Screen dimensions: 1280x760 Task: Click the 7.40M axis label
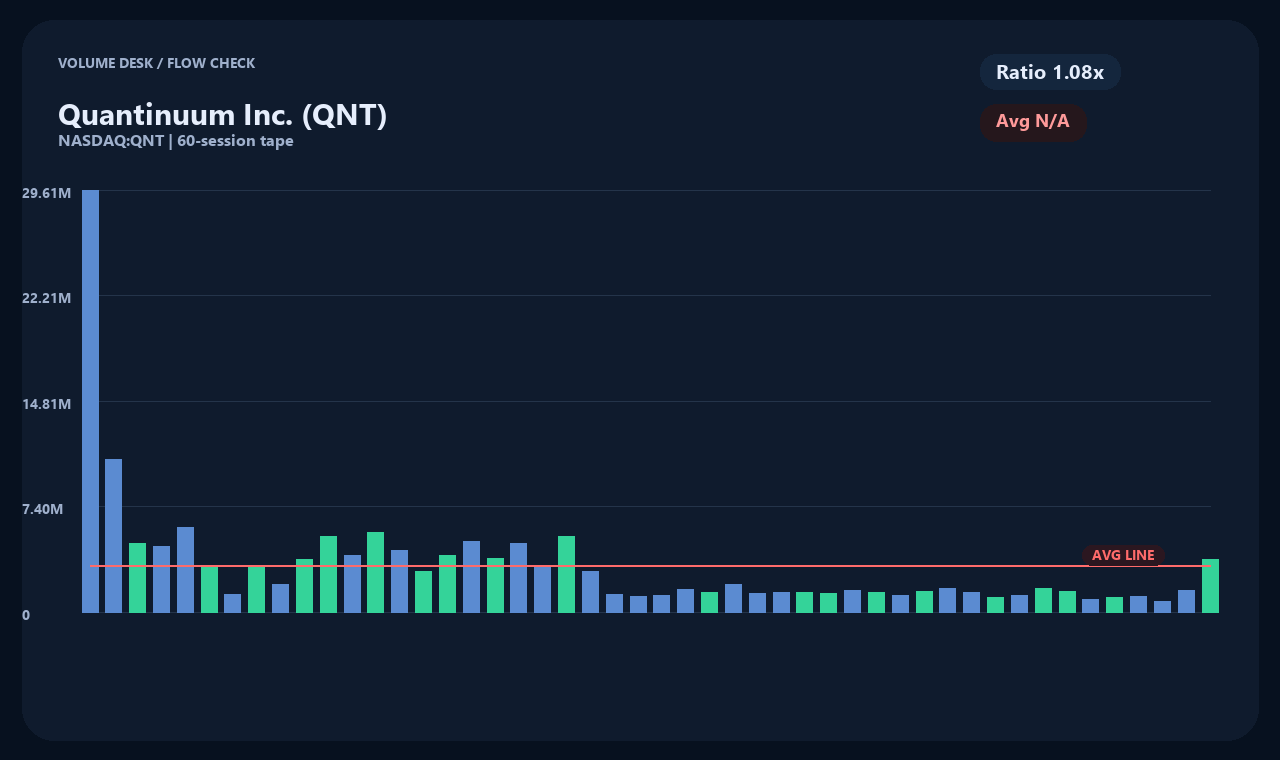43,509
